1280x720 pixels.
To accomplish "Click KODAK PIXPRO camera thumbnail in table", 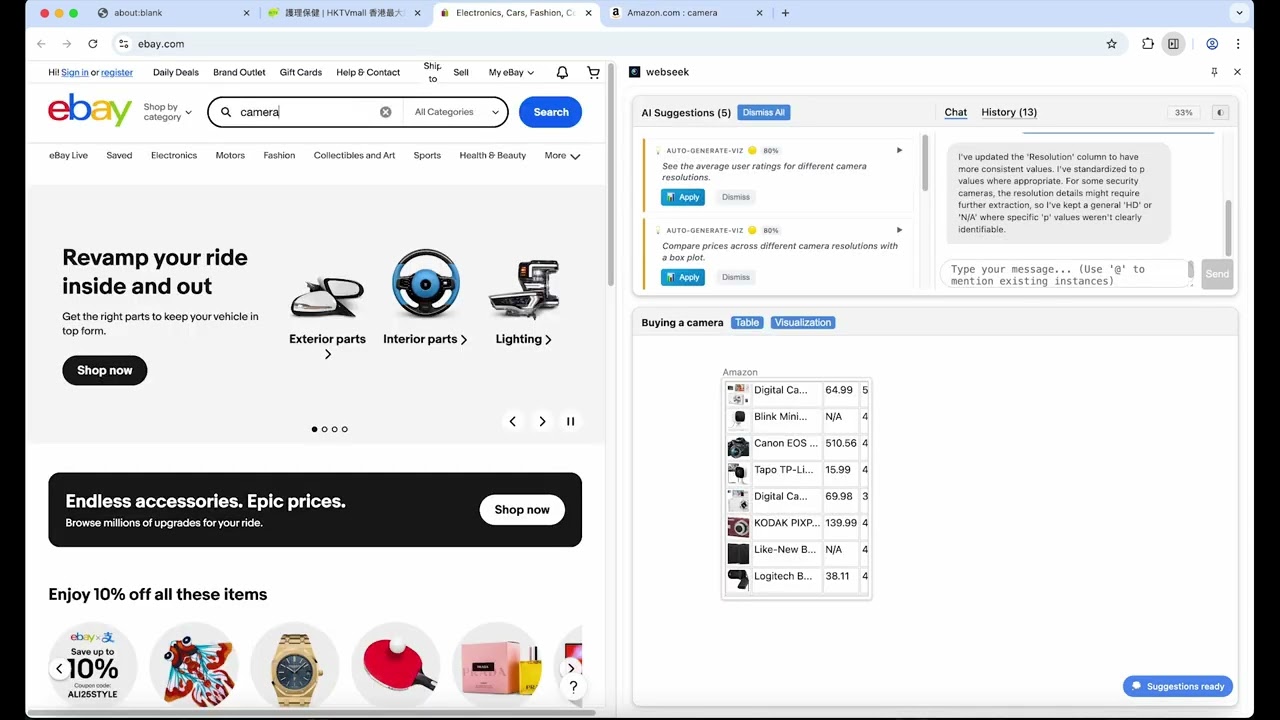I will (738, 527).
